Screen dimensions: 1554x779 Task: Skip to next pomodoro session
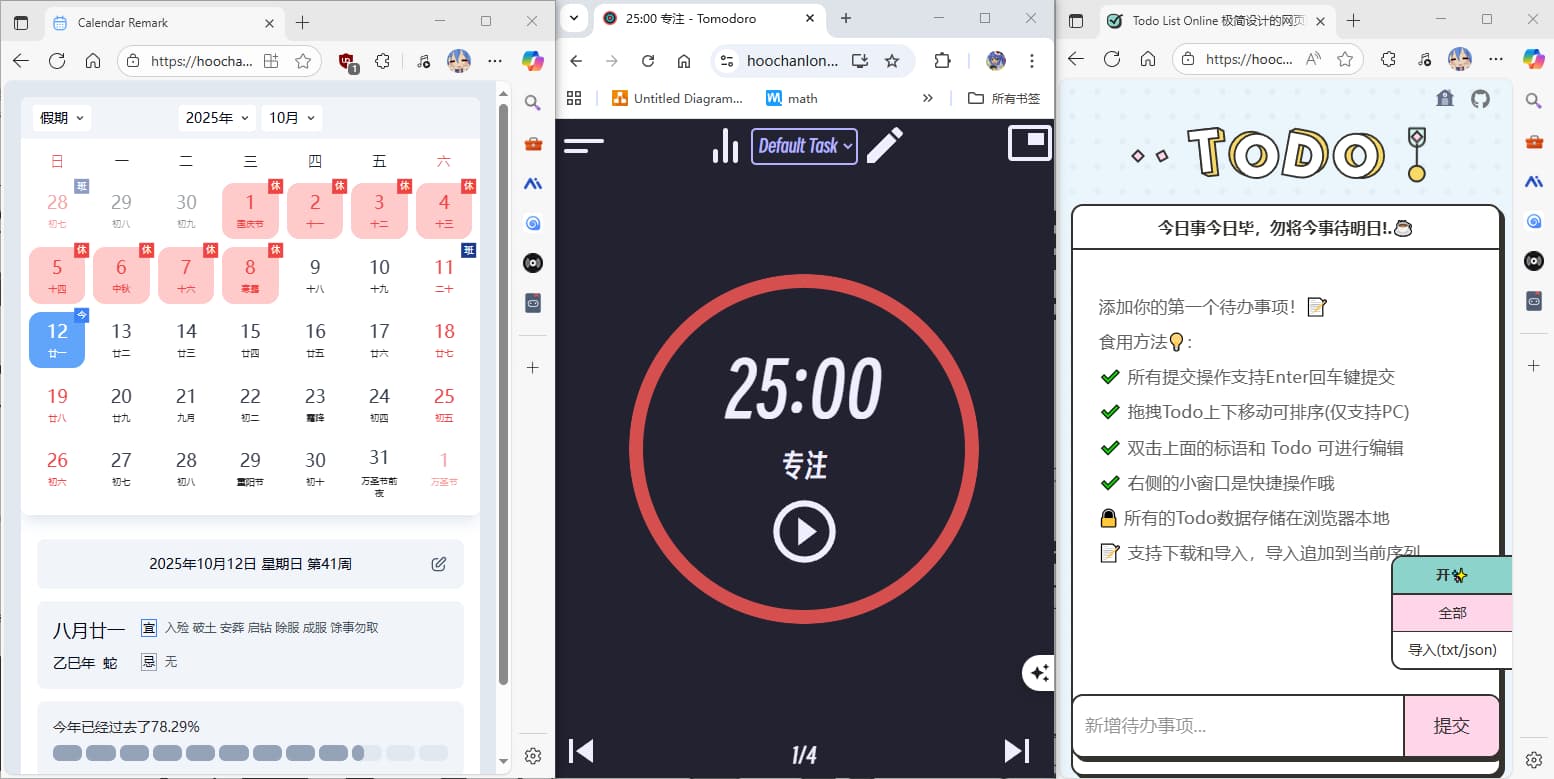1016,751
